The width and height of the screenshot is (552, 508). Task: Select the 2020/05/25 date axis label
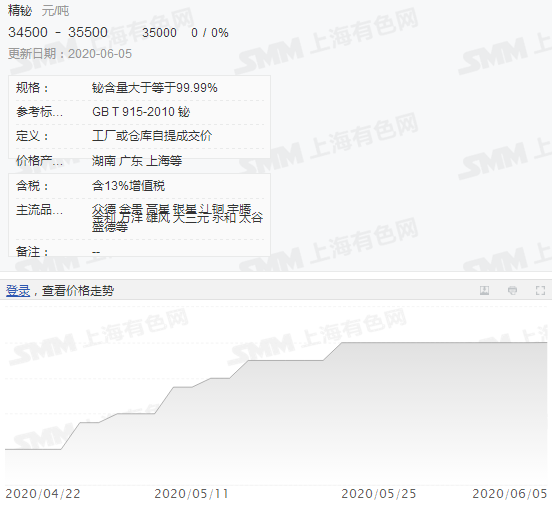pos(379,494)
